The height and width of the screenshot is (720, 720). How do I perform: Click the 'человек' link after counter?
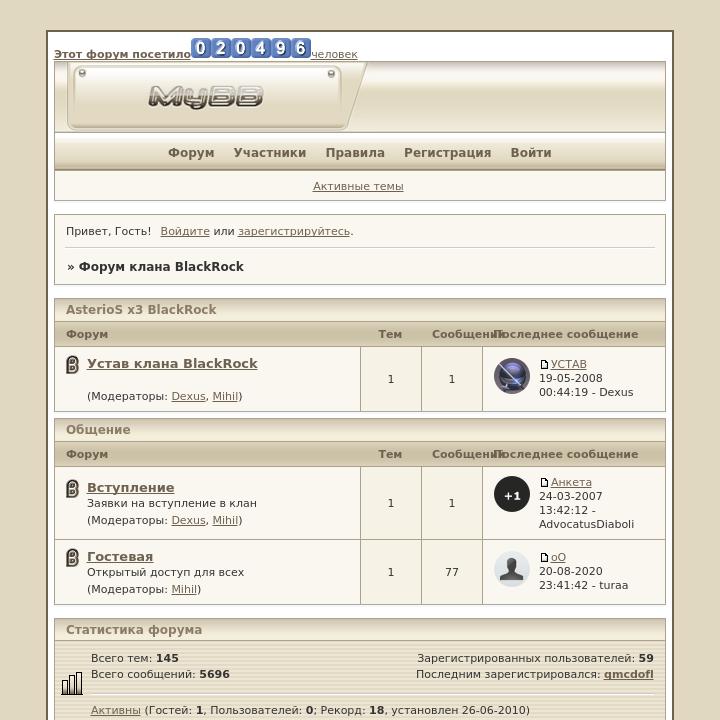click(334, 54)
